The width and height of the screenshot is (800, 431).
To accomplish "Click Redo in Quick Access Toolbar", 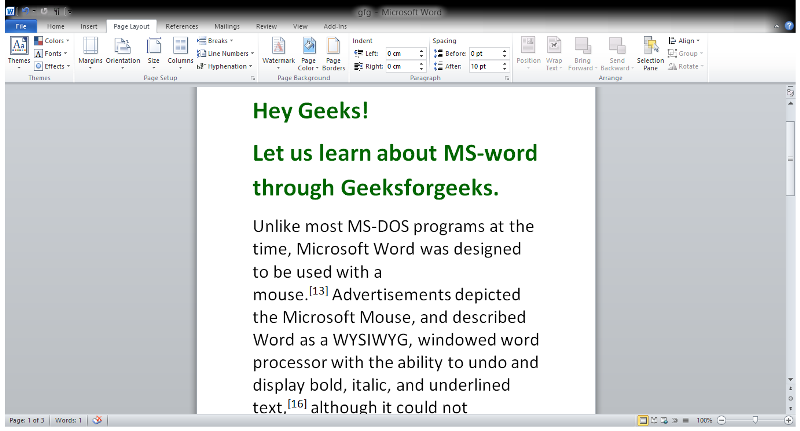I will [x=44, y=11].
